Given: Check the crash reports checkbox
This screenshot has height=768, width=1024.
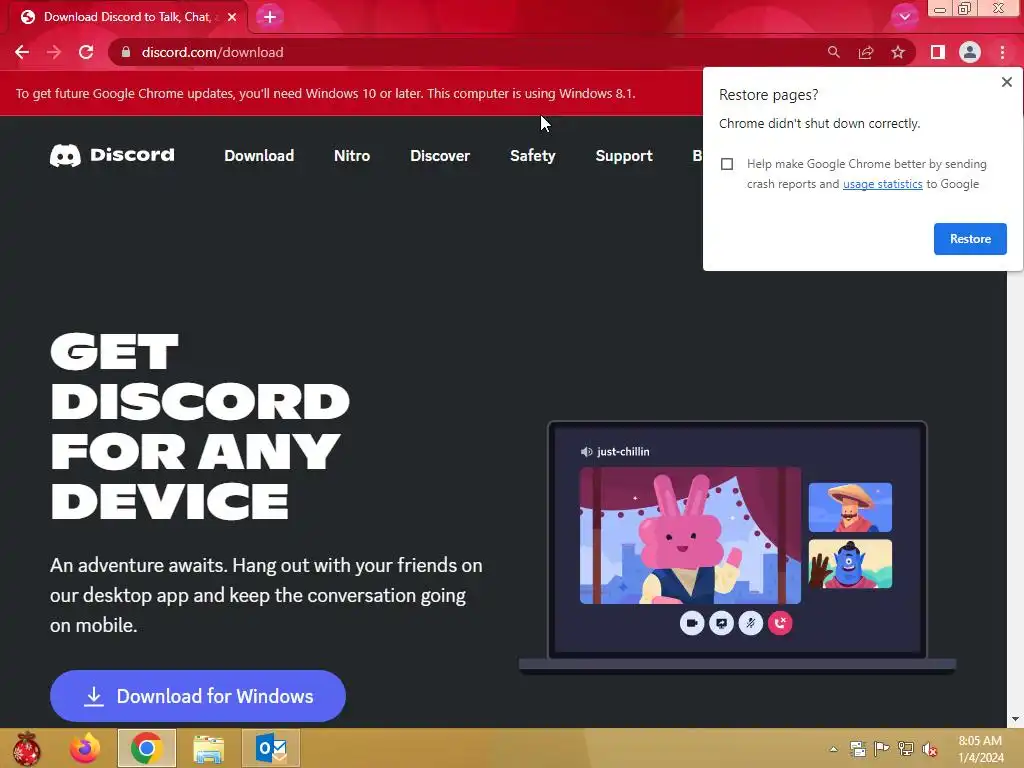Looking at the screenshot, I should click(727, 164).
